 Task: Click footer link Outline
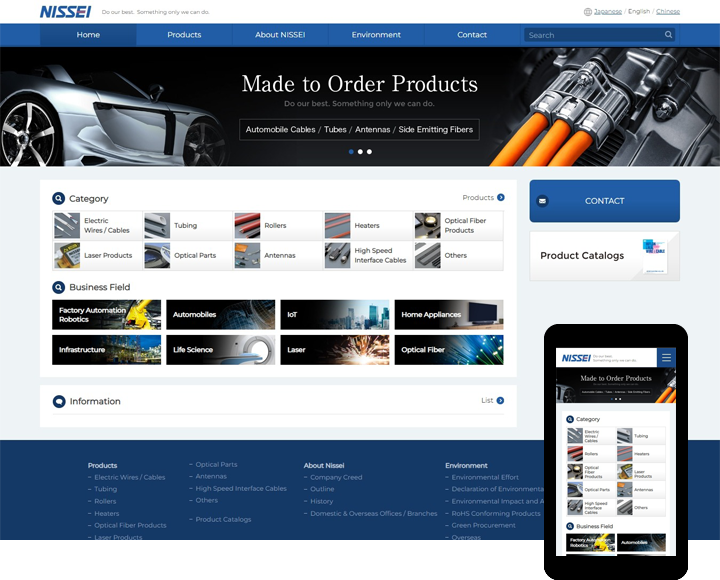click(x=322, y=489)
